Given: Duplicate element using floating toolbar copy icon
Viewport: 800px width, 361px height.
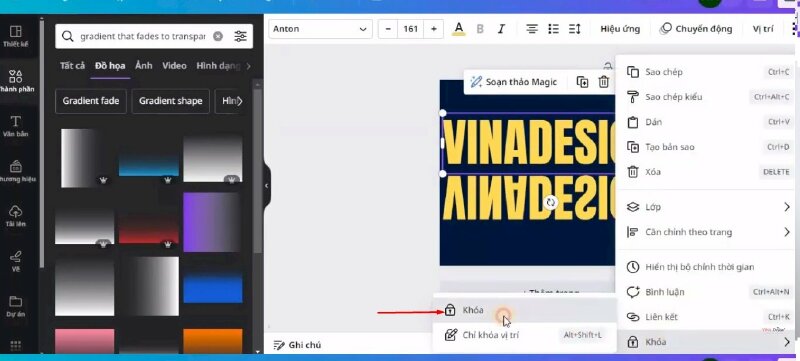Looking at the screenshot, I should click(x=582, y=82).
